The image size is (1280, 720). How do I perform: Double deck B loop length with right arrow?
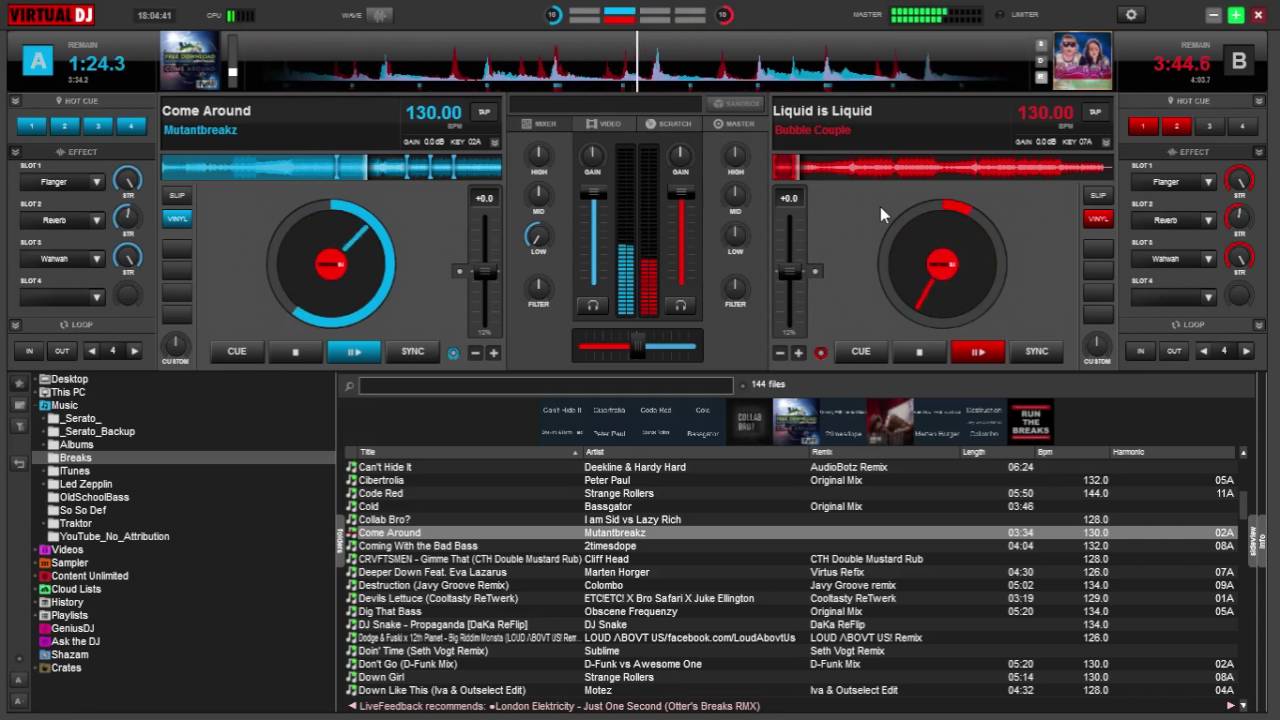(1245, 351)
